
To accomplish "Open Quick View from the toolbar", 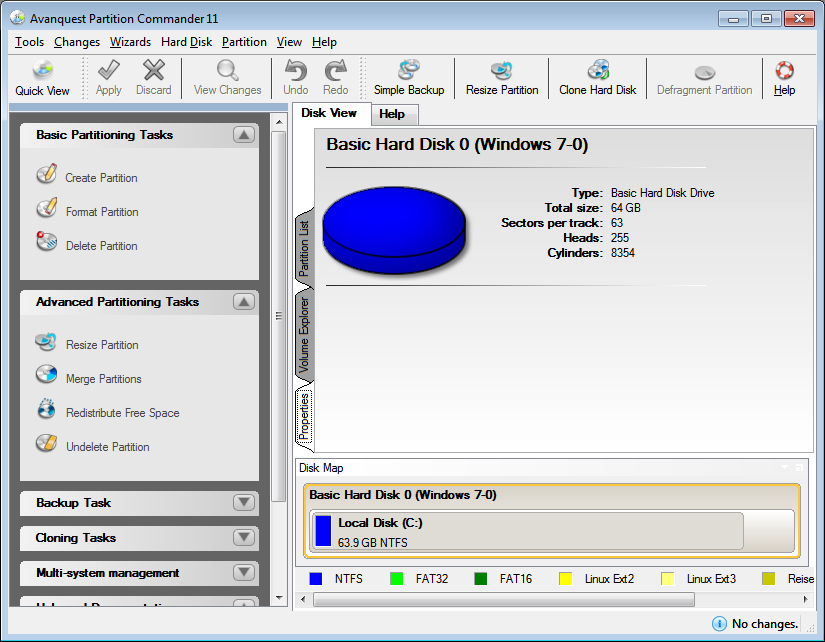I will point(42,78).
